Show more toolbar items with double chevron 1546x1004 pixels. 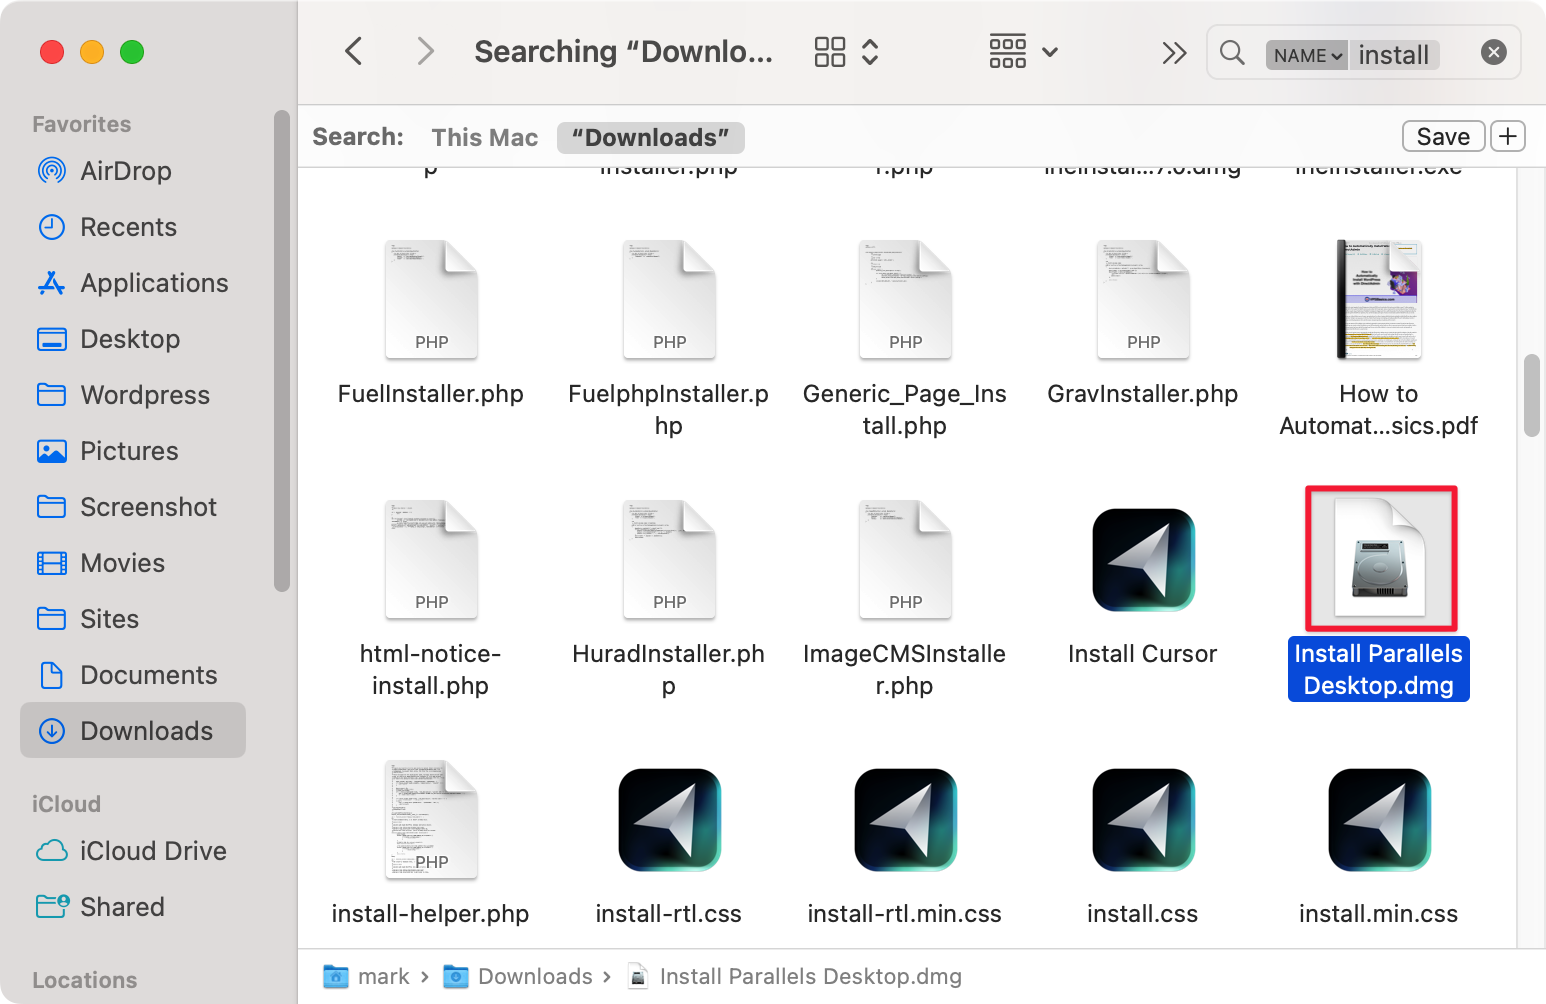click(1174, 53)
